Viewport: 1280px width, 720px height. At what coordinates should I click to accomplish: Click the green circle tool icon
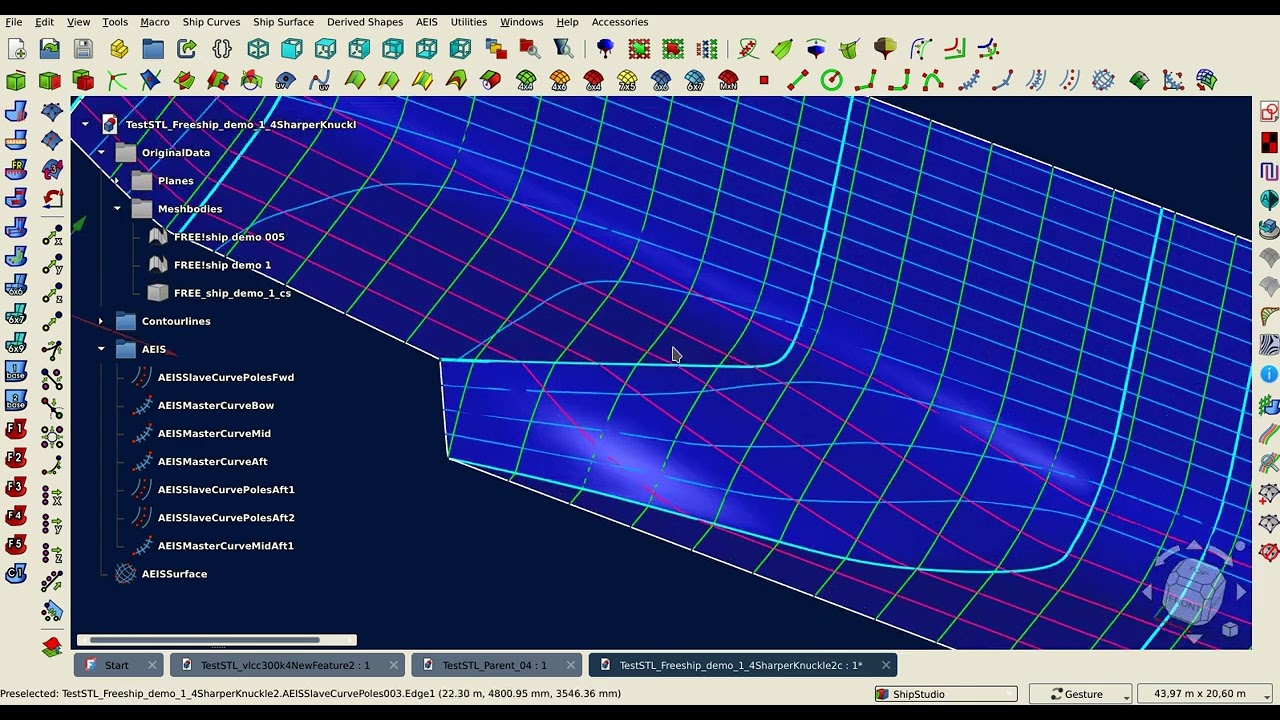[x=831, y=80]
